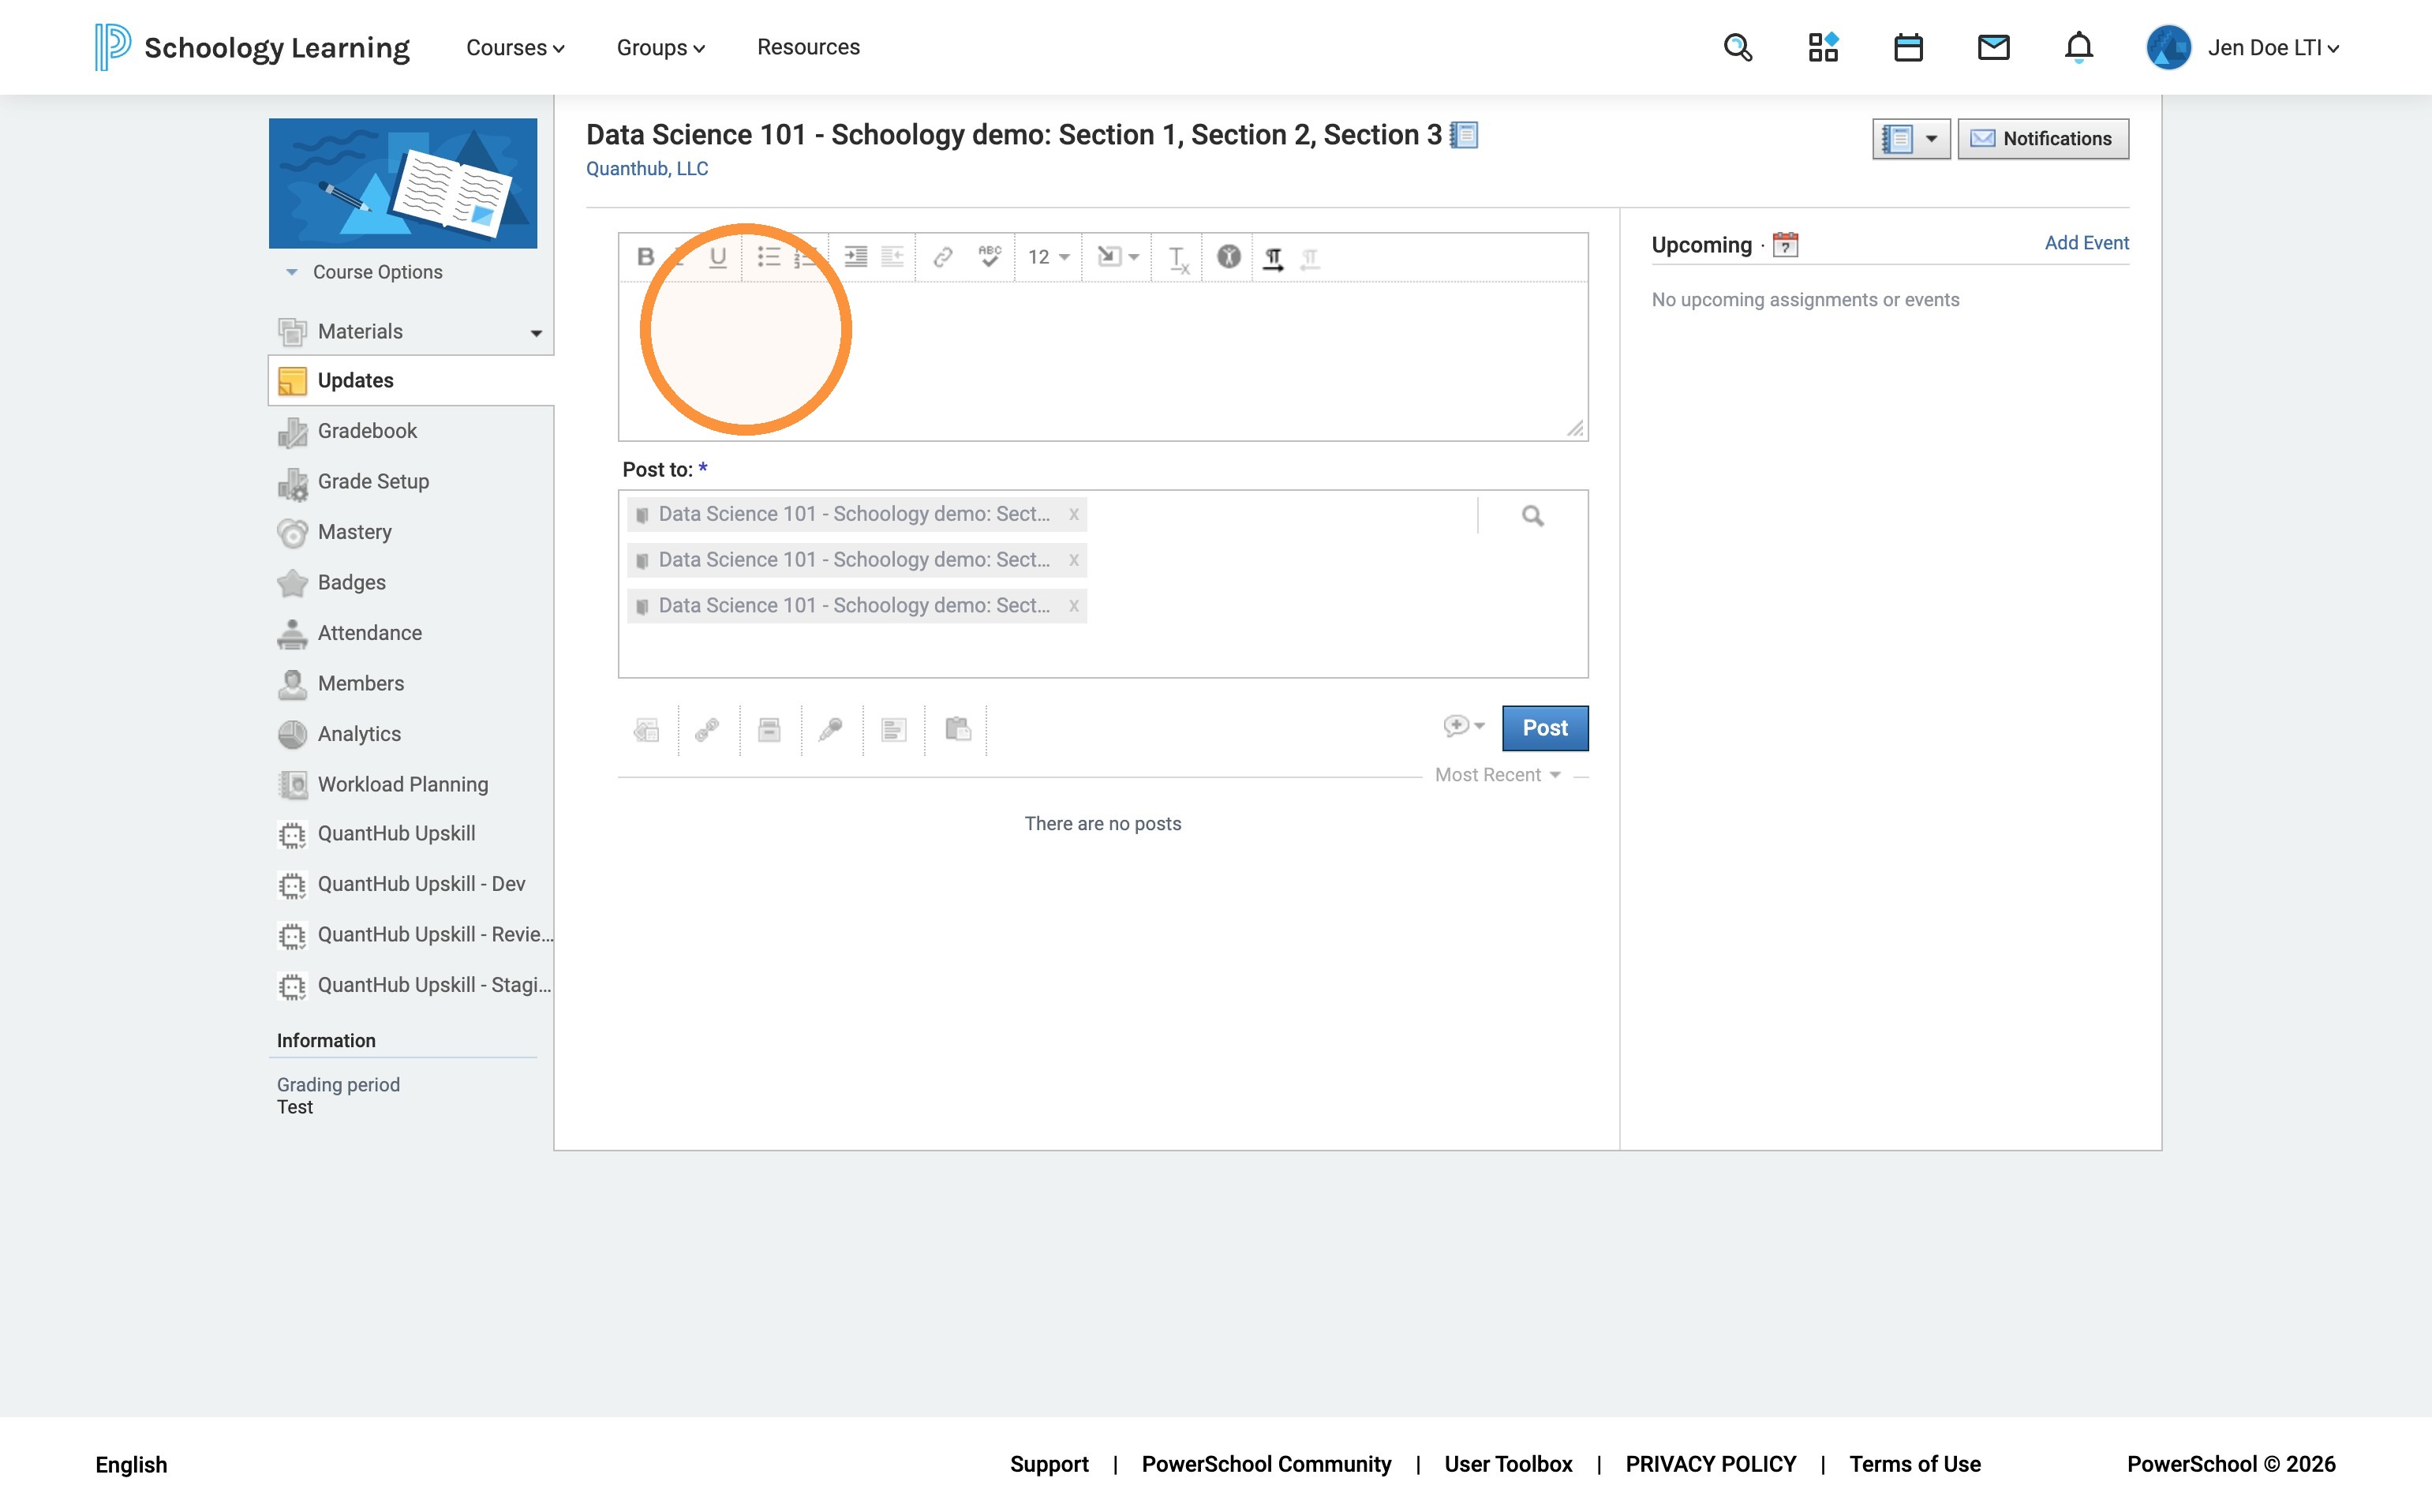The image size is (2432, 1512).
Task: Open search with the header magnifier icon
Action: (x=1738, y=47)
